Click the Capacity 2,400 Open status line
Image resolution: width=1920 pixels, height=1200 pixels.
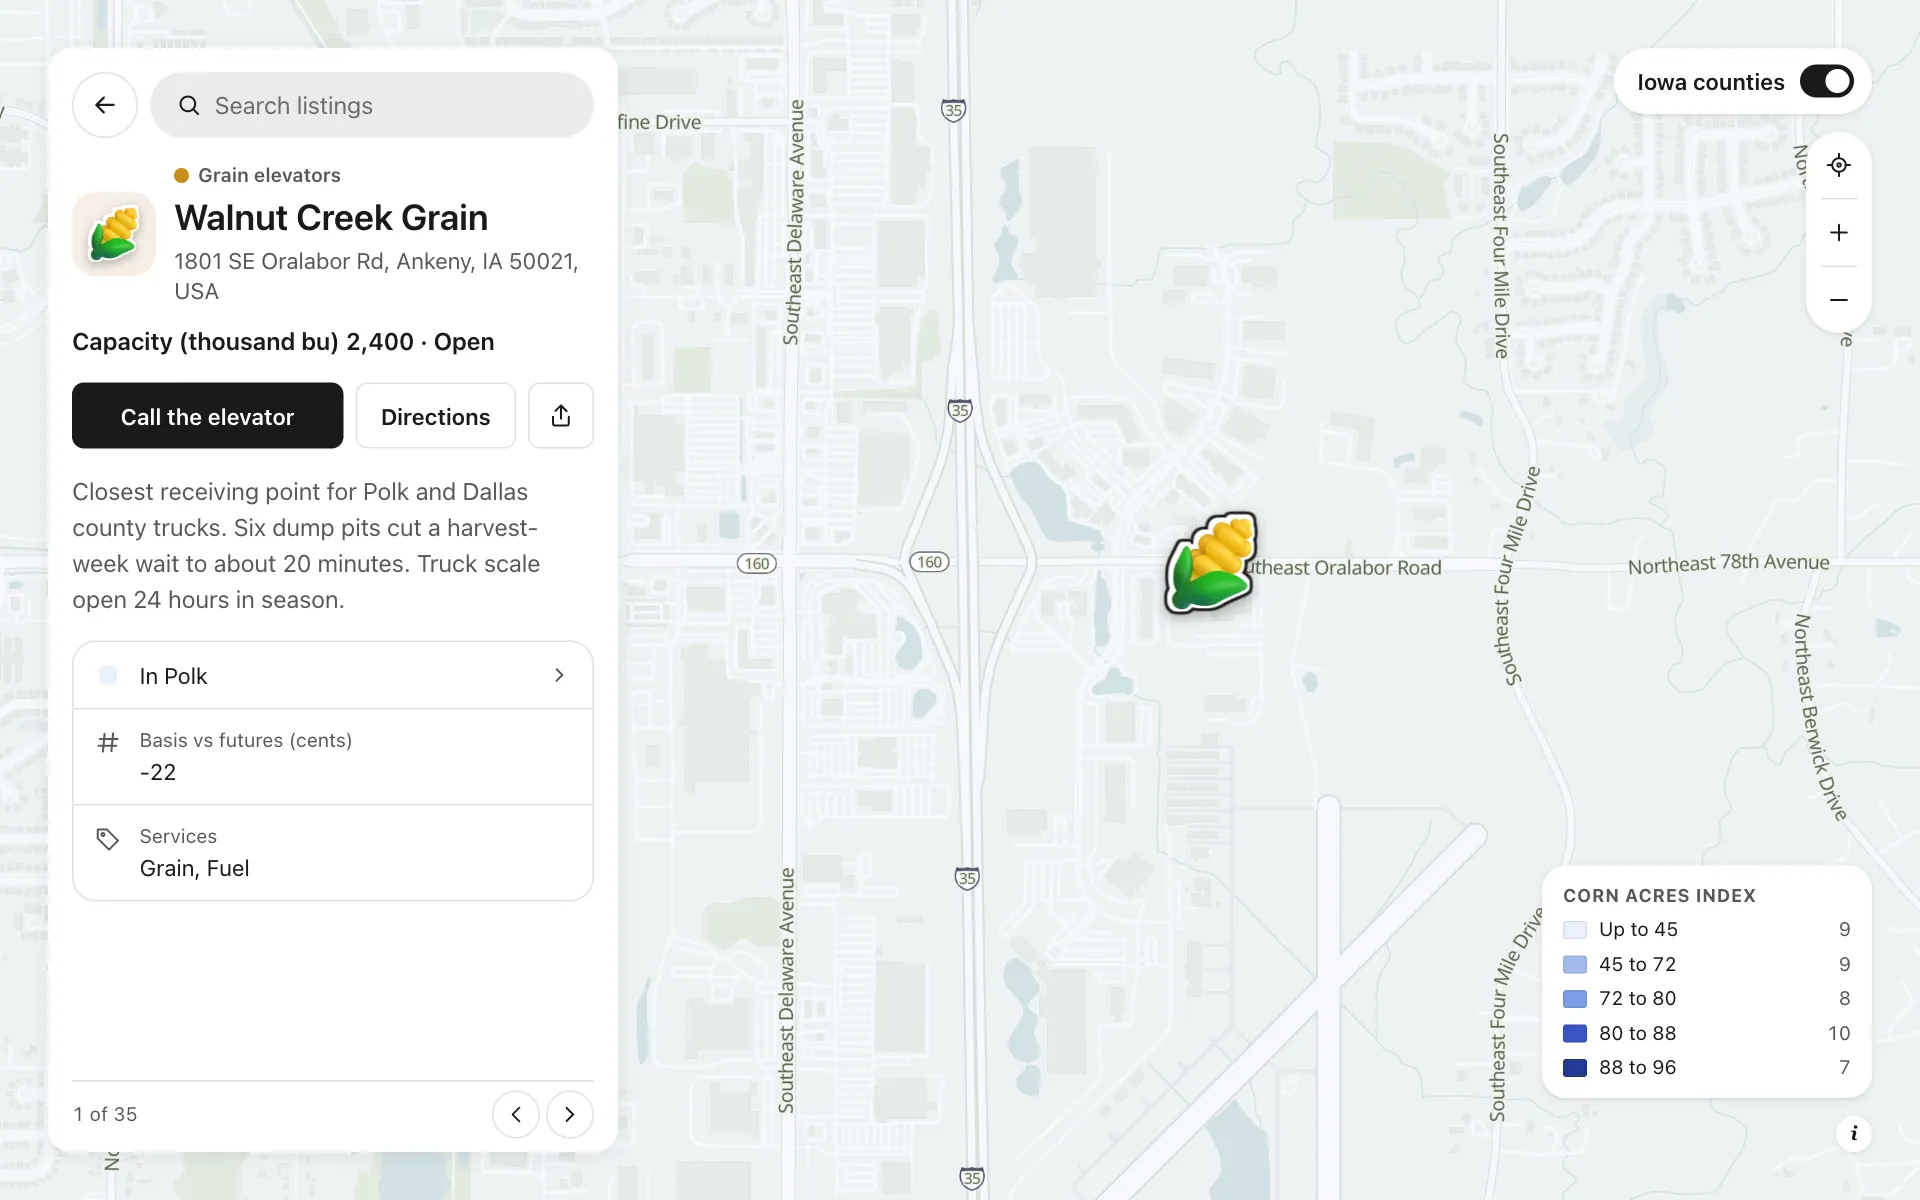pos(283,342)
